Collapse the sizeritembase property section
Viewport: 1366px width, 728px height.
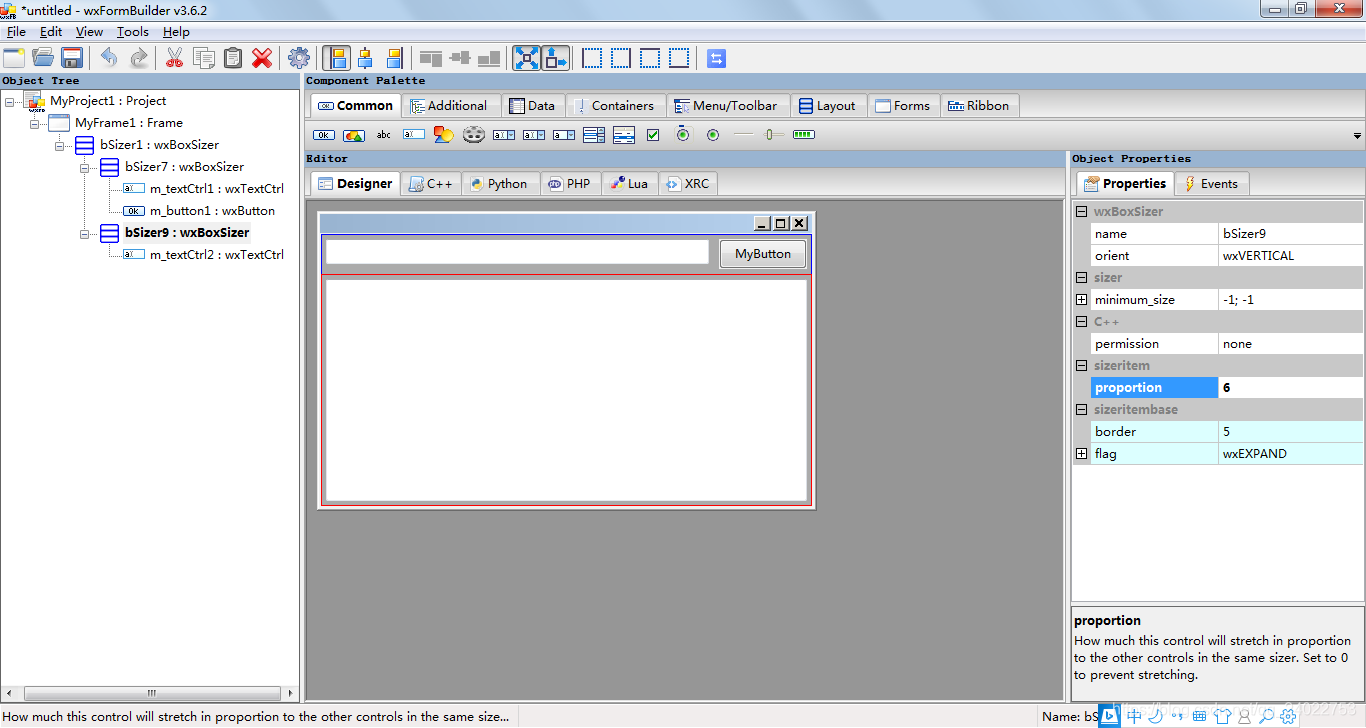1082,409
